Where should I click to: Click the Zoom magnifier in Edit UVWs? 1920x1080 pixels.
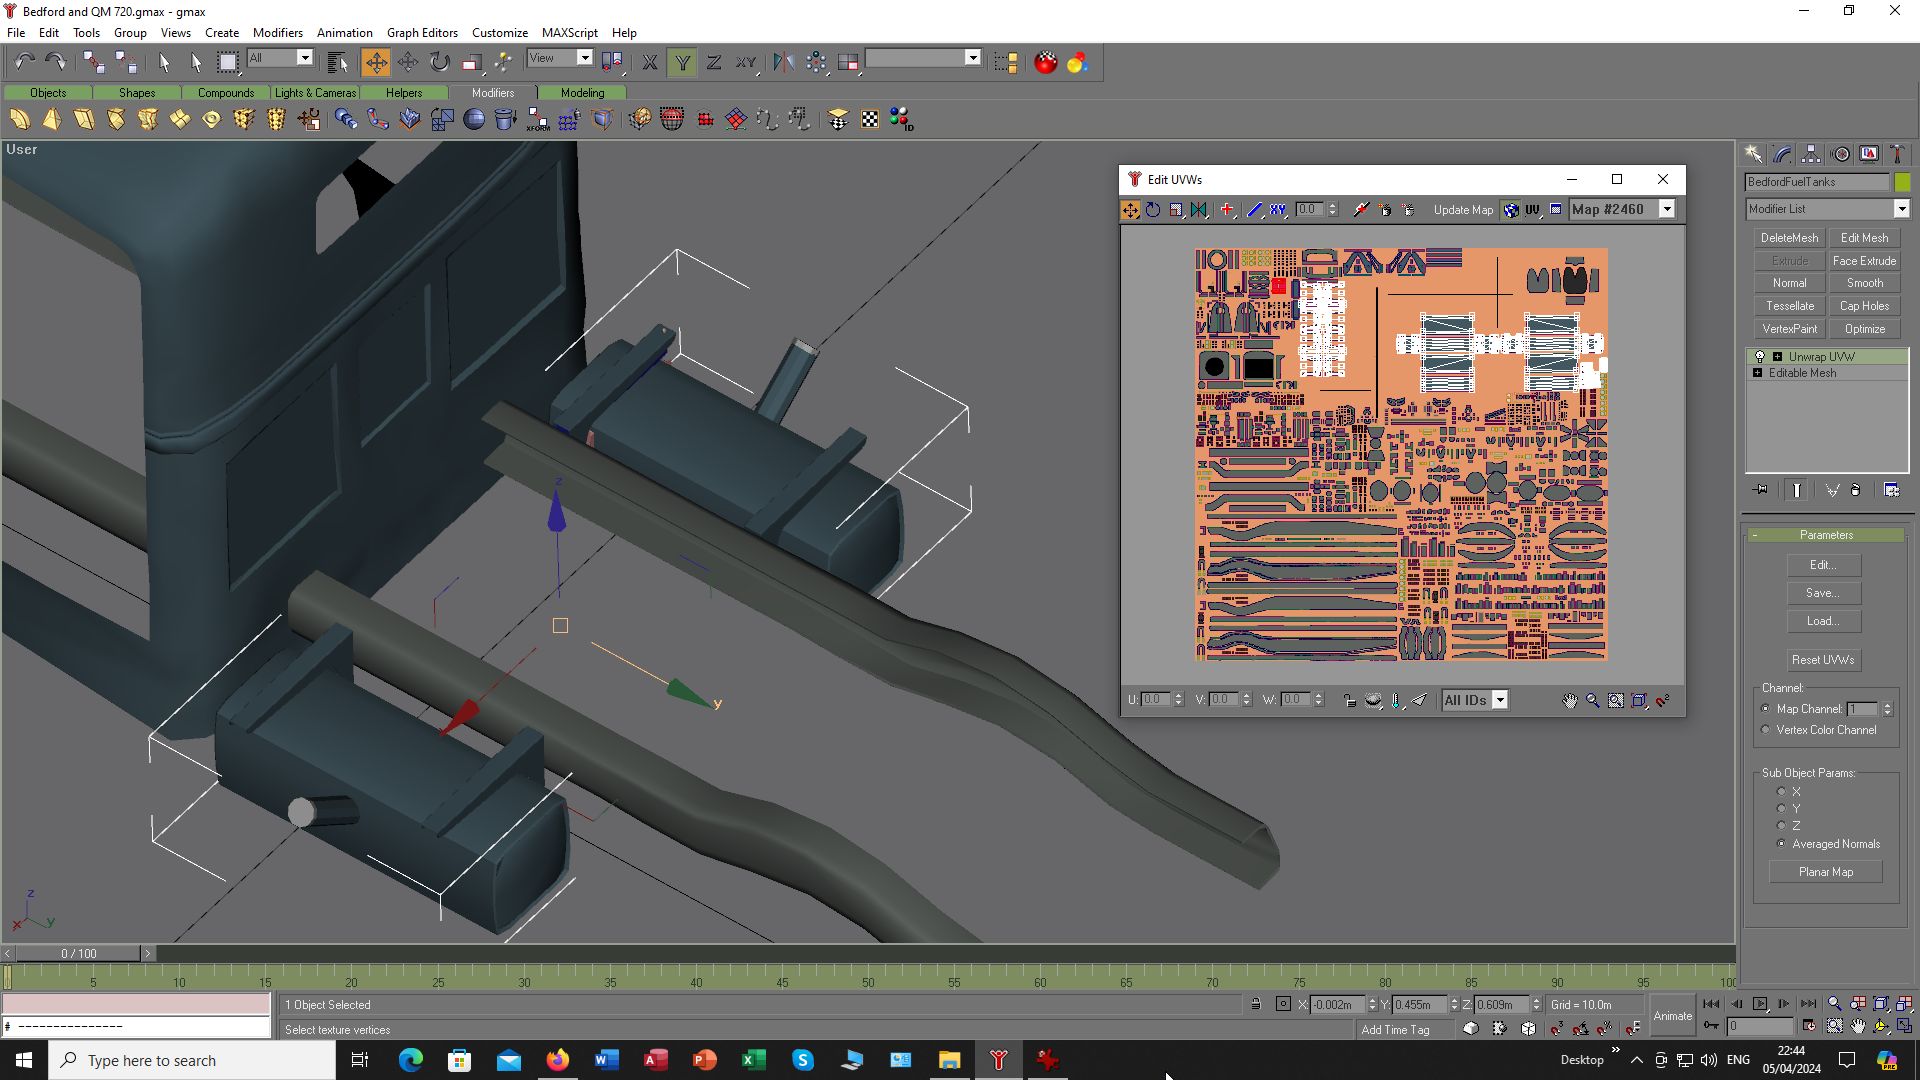pos(1592,700)
